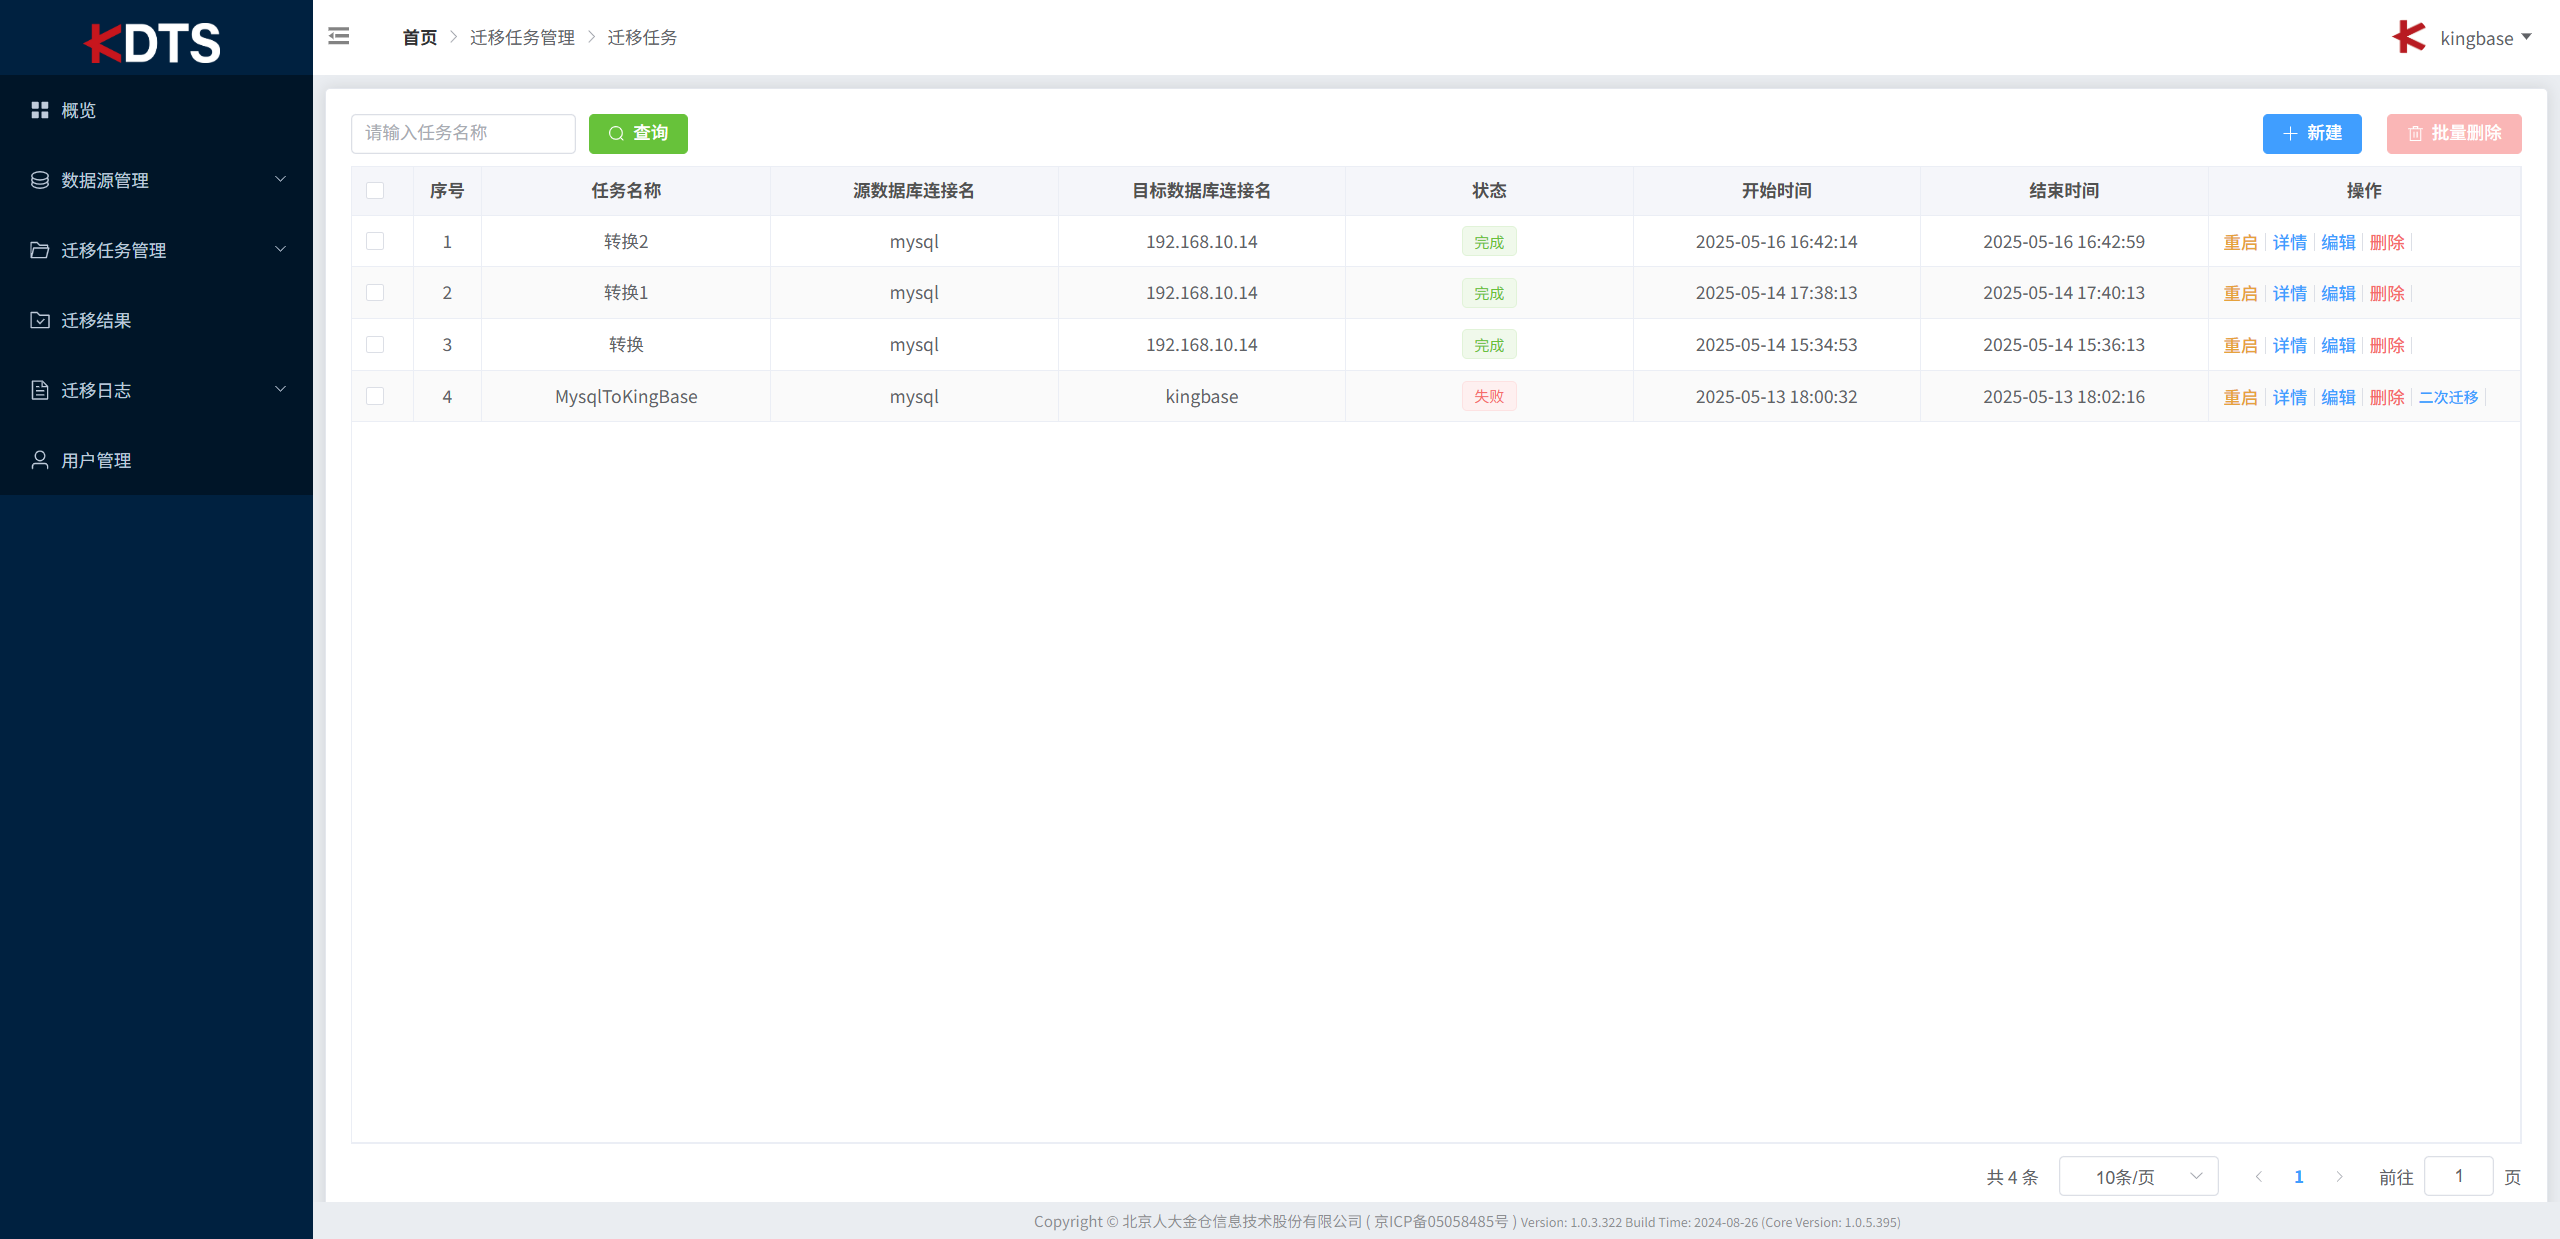The height and width of the screenshot is (1239, 2560).
Task: Click the green 查询 search button
Action: tap(638, 134)
